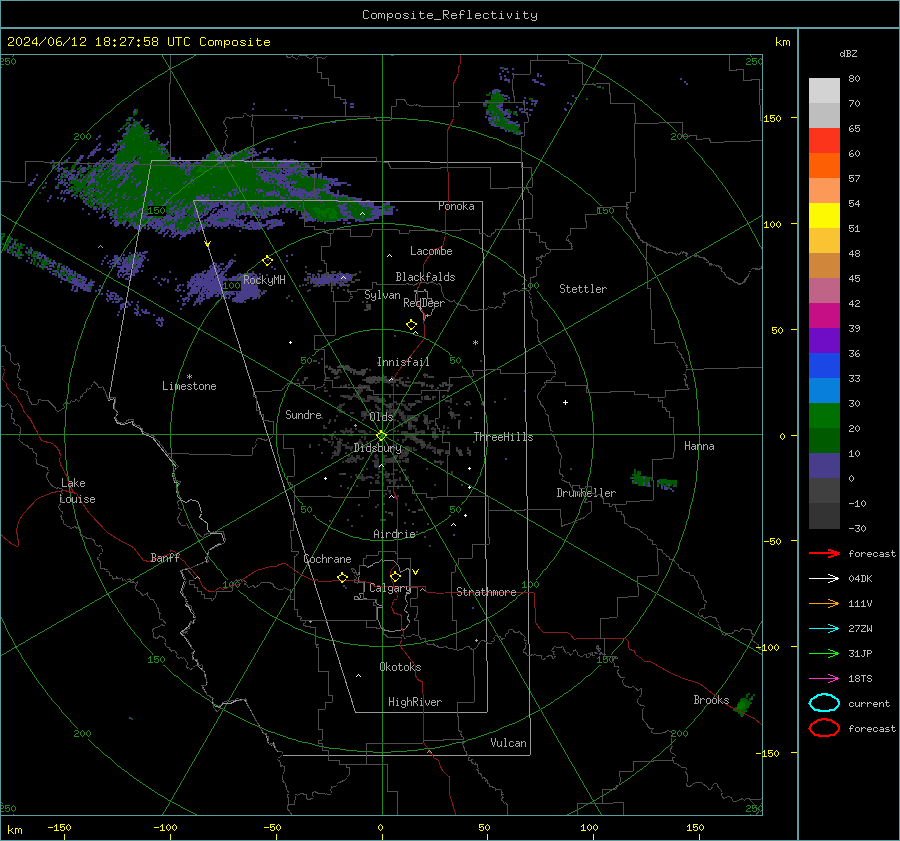The width and height of the screenshot is (900, 841).
Task: Click the Banff label
Action: coord(165,557)
